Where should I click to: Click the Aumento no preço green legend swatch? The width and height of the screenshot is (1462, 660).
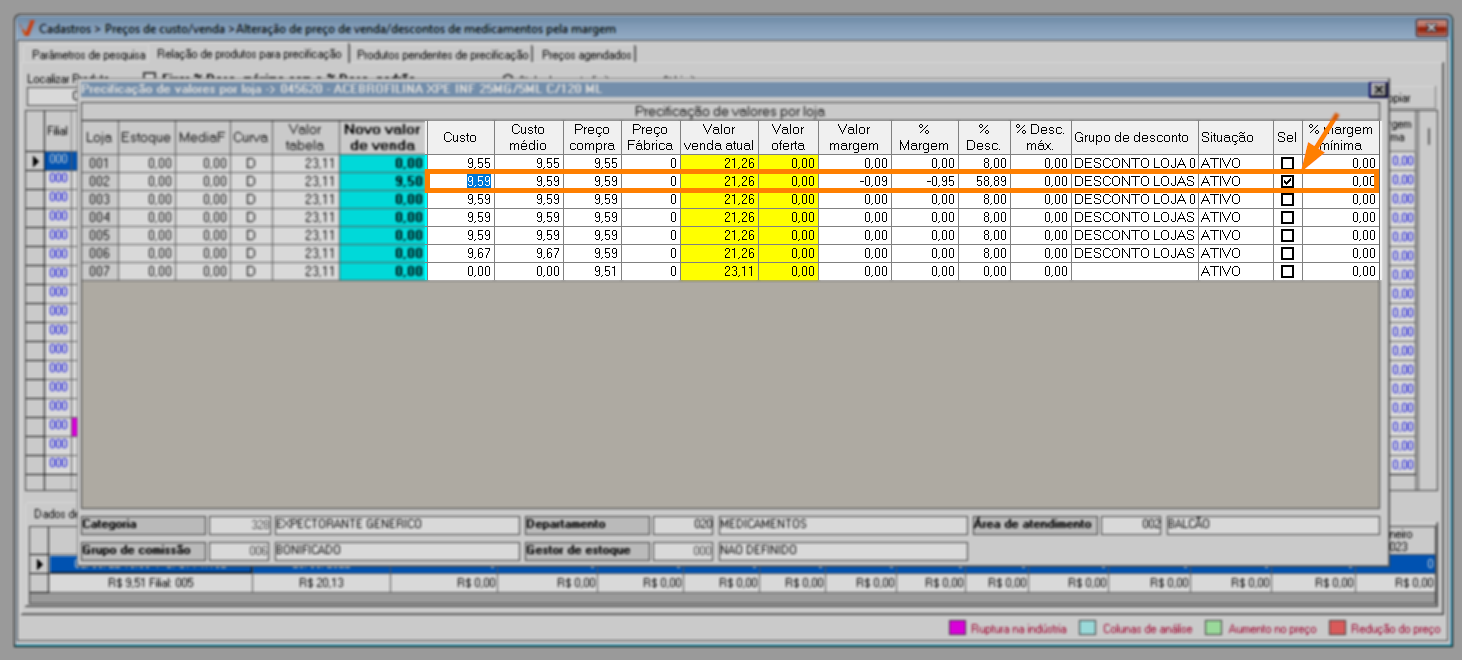(x=1212, y=629)
